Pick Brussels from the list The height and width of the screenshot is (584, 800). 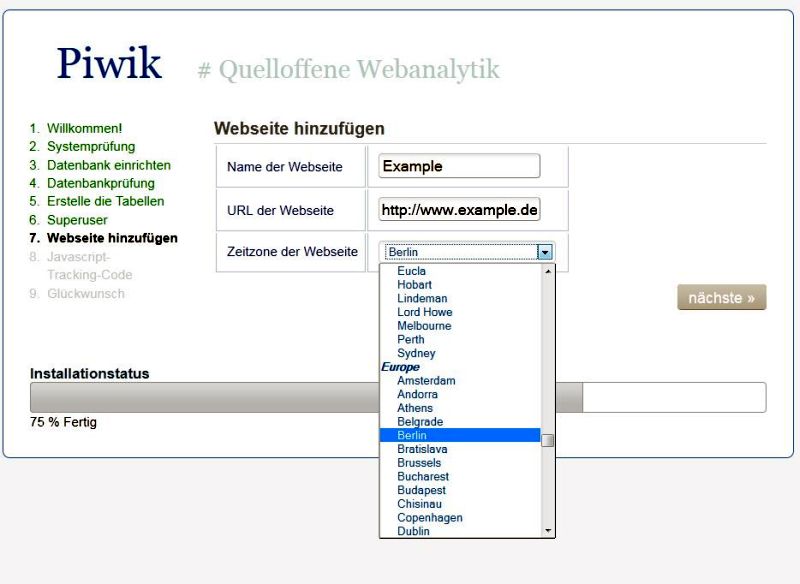coord(460,463)
